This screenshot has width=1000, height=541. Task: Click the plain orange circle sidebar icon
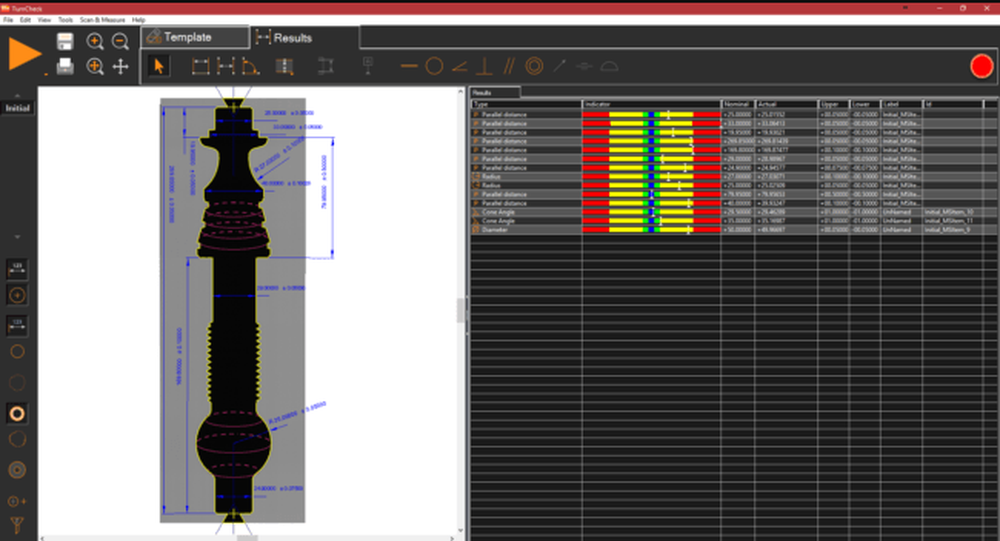[17, 352]
